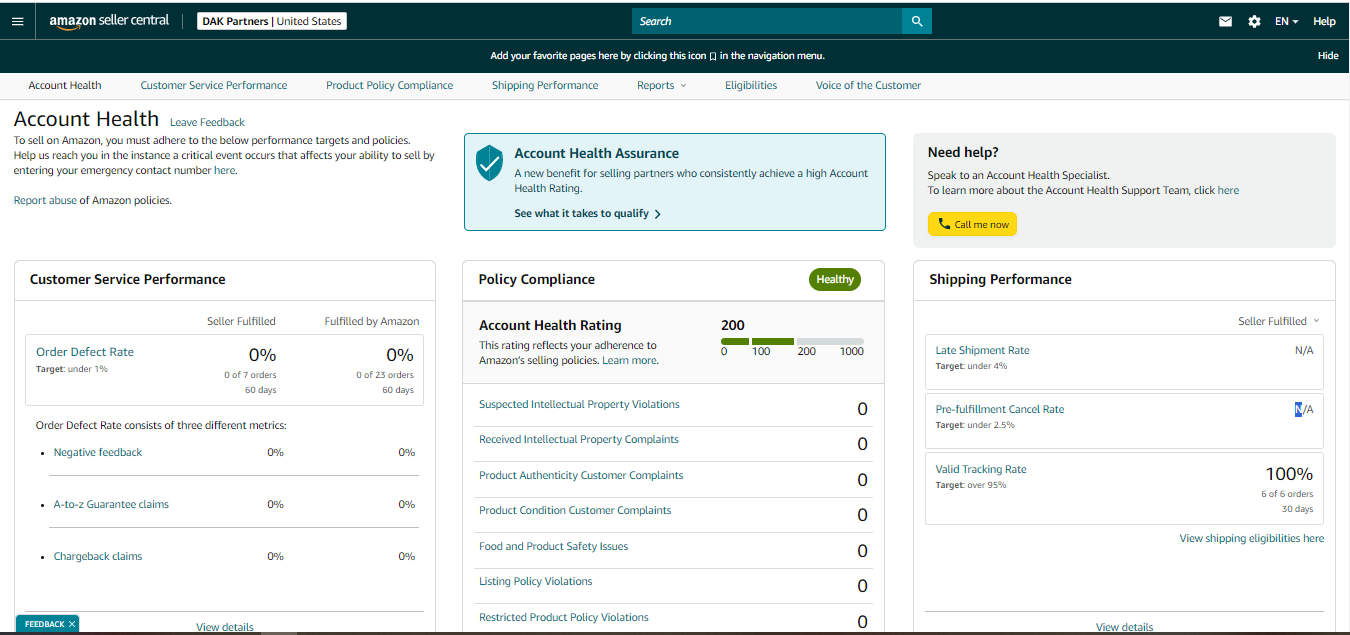This screenshot has height=635, width=1350.
Task: Open the Negative feedback metric link
Action: 98,453
